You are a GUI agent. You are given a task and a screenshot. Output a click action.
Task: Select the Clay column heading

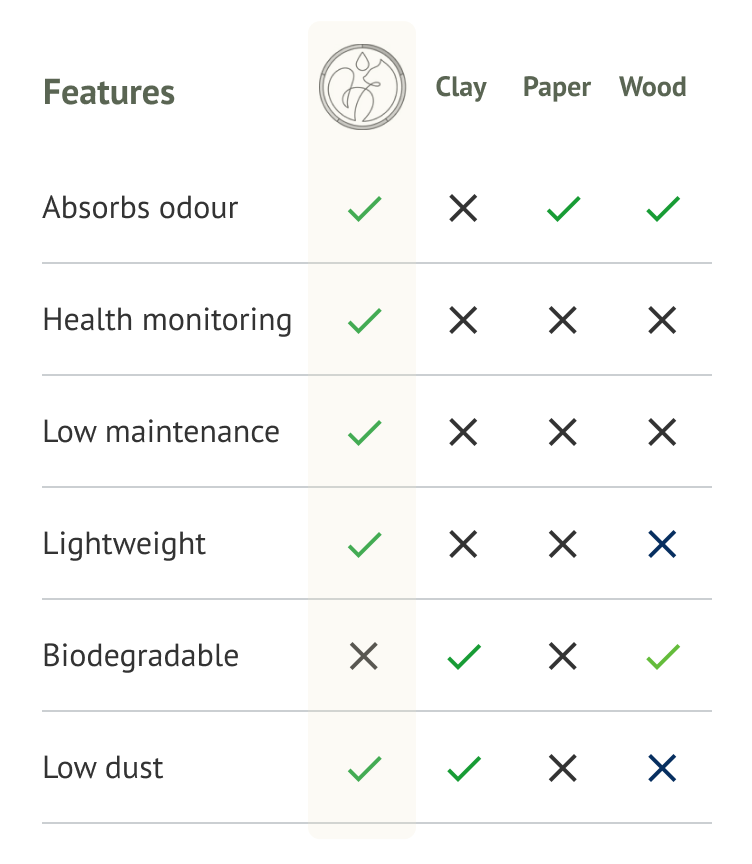pos(461,88)
